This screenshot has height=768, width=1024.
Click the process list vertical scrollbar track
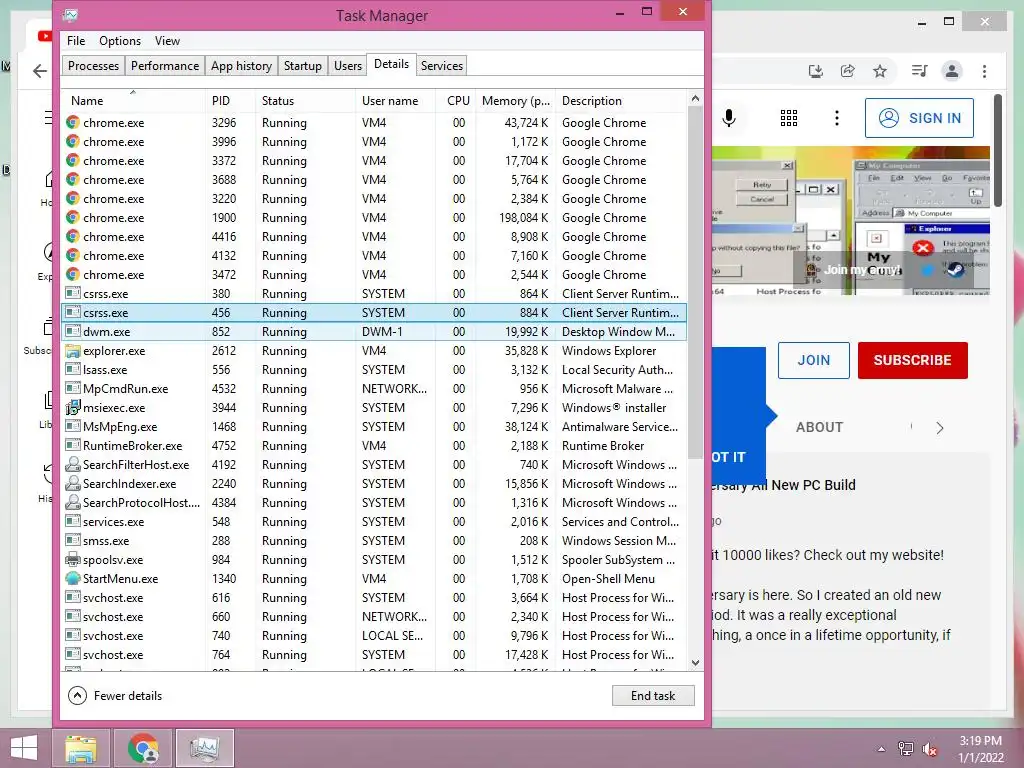[x=696, y=555]
